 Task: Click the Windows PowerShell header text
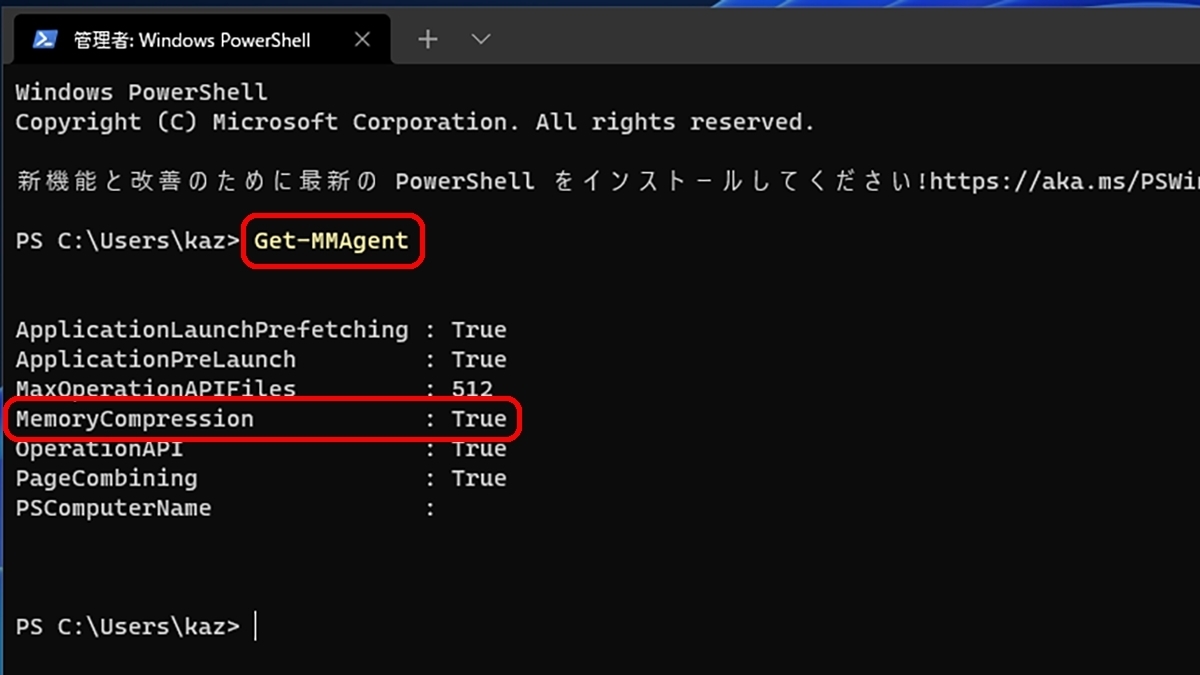tap(142, 93)
